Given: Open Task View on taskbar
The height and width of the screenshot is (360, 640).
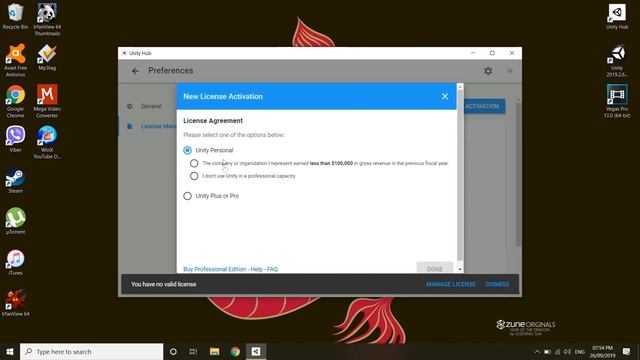Looking at the screenshot, I should (x=193, y=351).
